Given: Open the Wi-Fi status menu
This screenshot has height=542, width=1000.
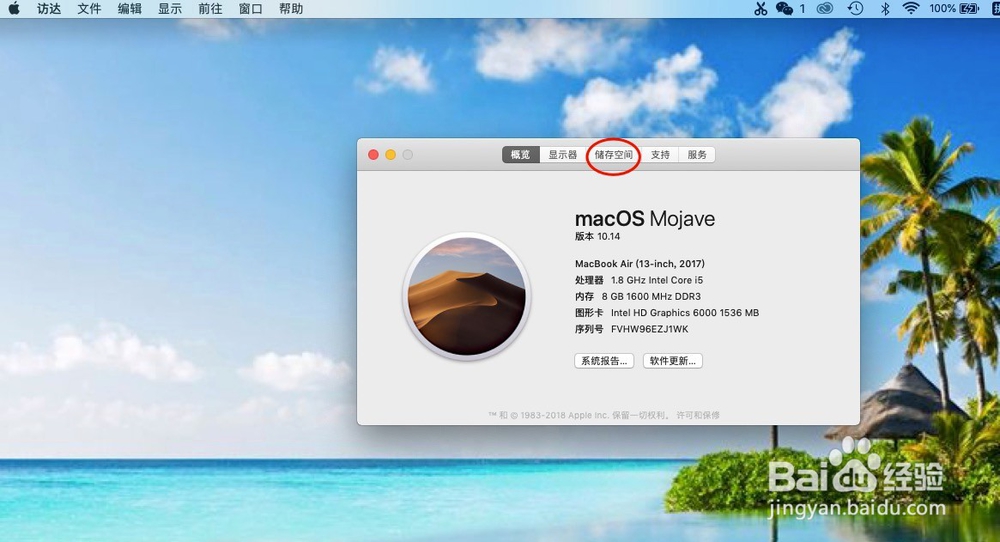Looking at the screenshot, I should click(911, 8).
